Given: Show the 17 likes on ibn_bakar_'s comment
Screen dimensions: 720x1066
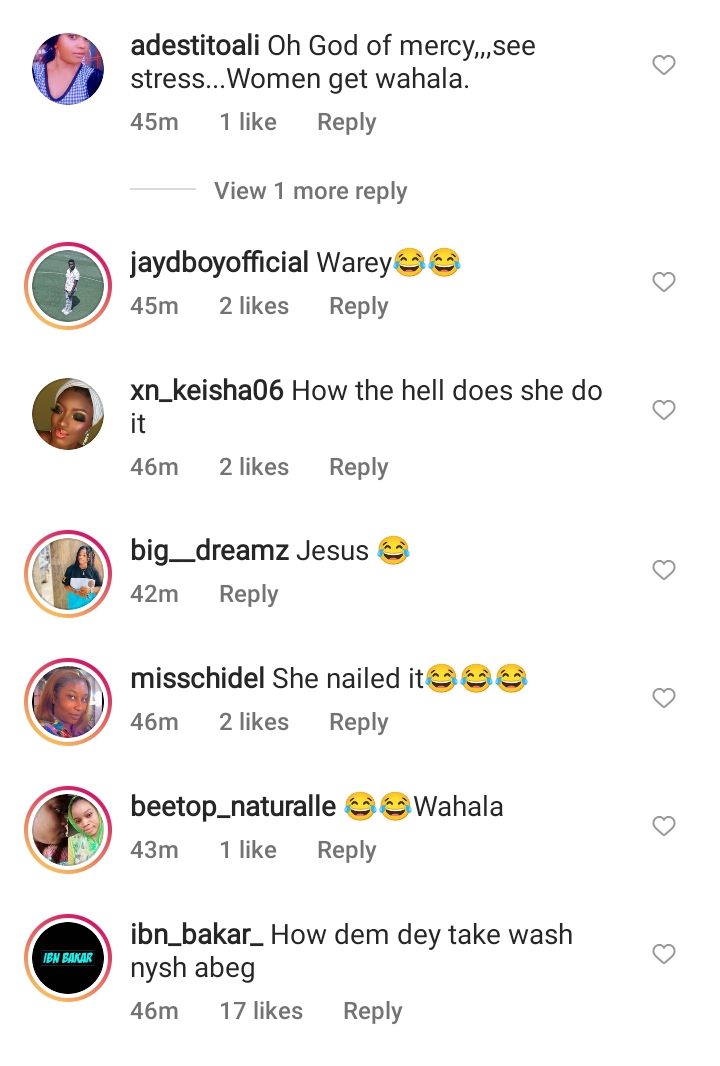Looking at the screenshot, I should pyautogui.click(x=261, y=1011).
